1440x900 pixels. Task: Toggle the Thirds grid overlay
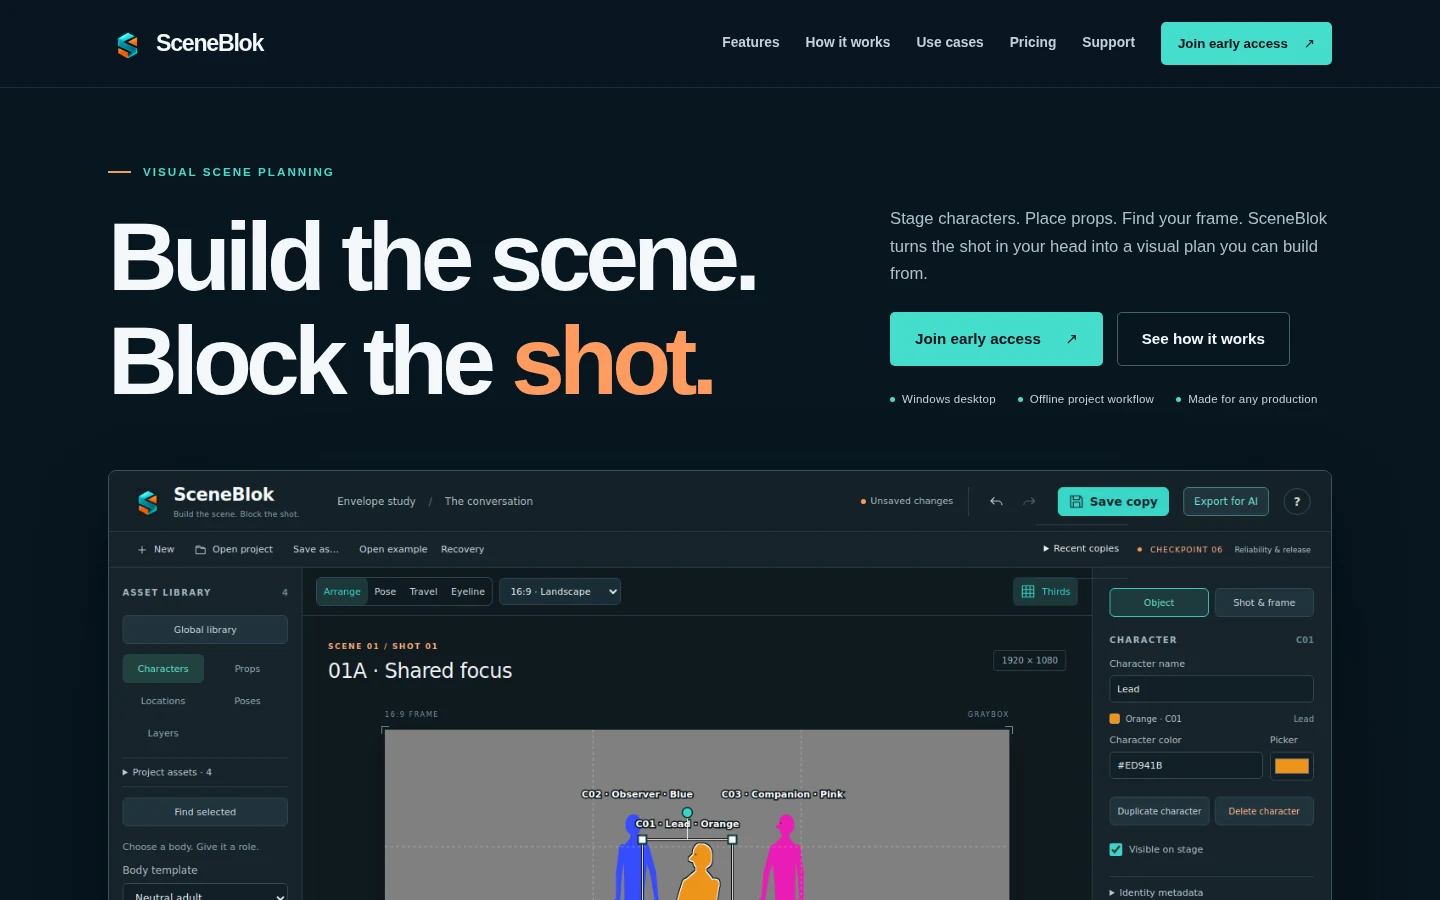click(1046, 592)
